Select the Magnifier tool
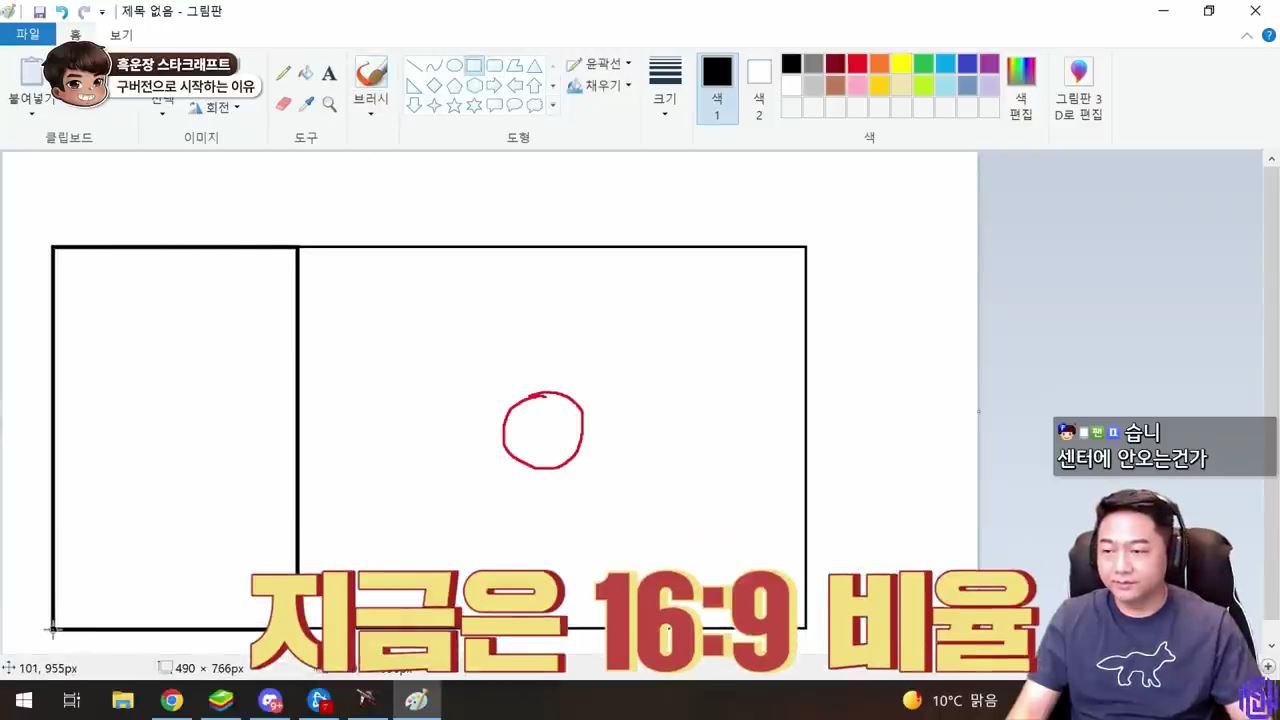The height and width of the screenshot is (720, 1280). (x=329, y=103)
